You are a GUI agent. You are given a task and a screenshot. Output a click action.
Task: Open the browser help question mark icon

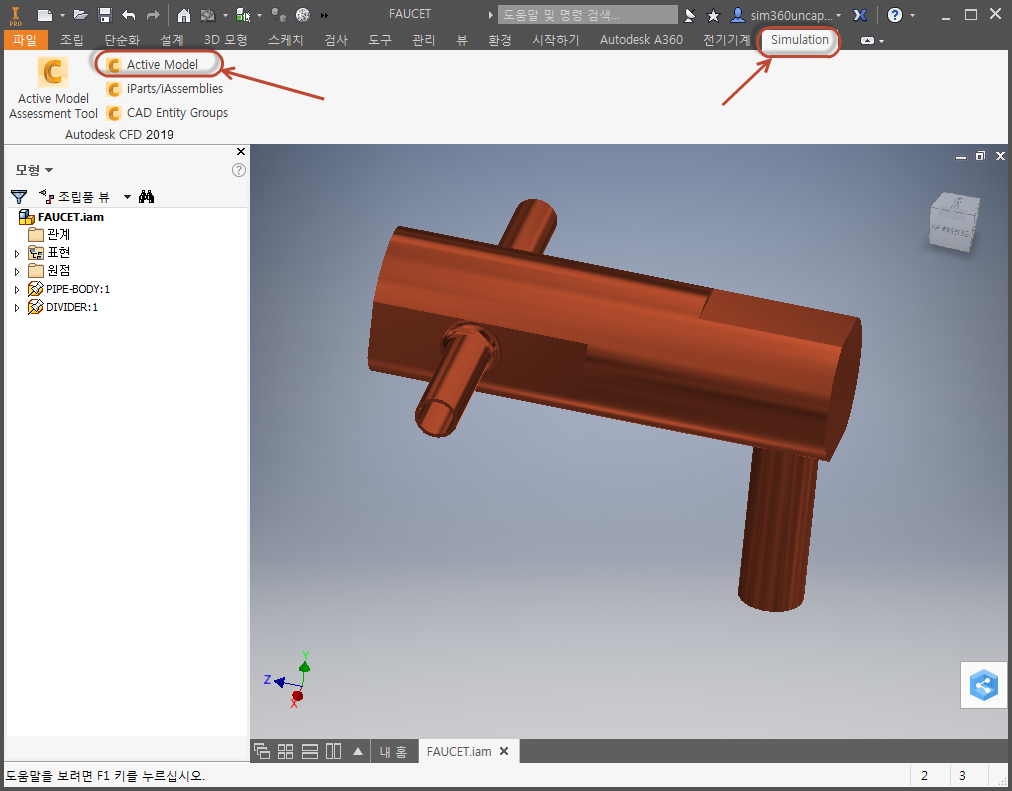pos(239,170)
